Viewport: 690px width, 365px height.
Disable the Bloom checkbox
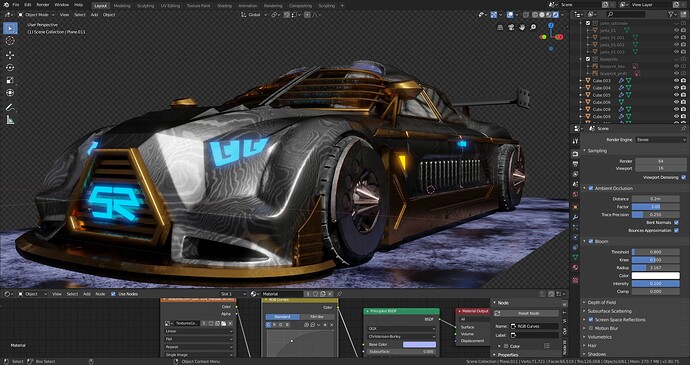click(x=591, y=241)
